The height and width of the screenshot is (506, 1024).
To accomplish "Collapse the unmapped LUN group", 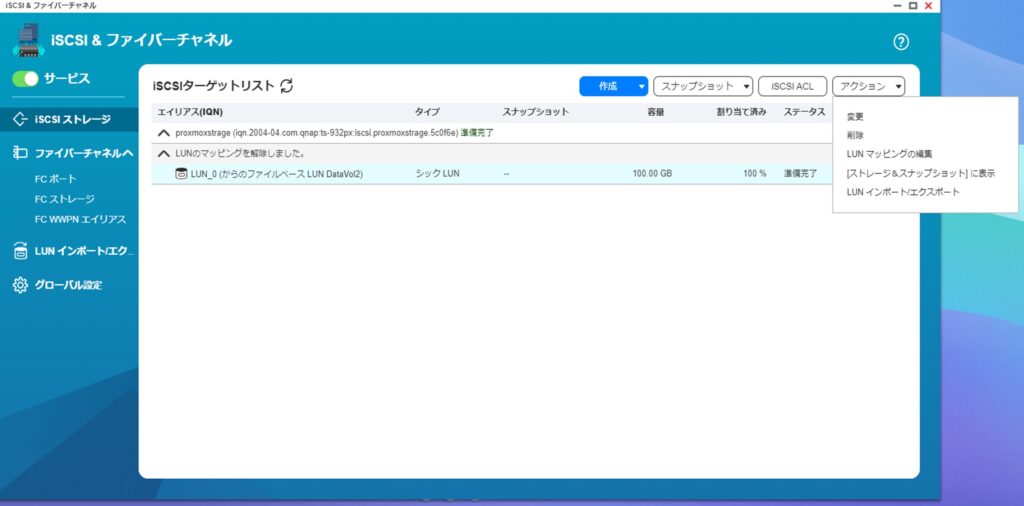I will pos(164,154).
